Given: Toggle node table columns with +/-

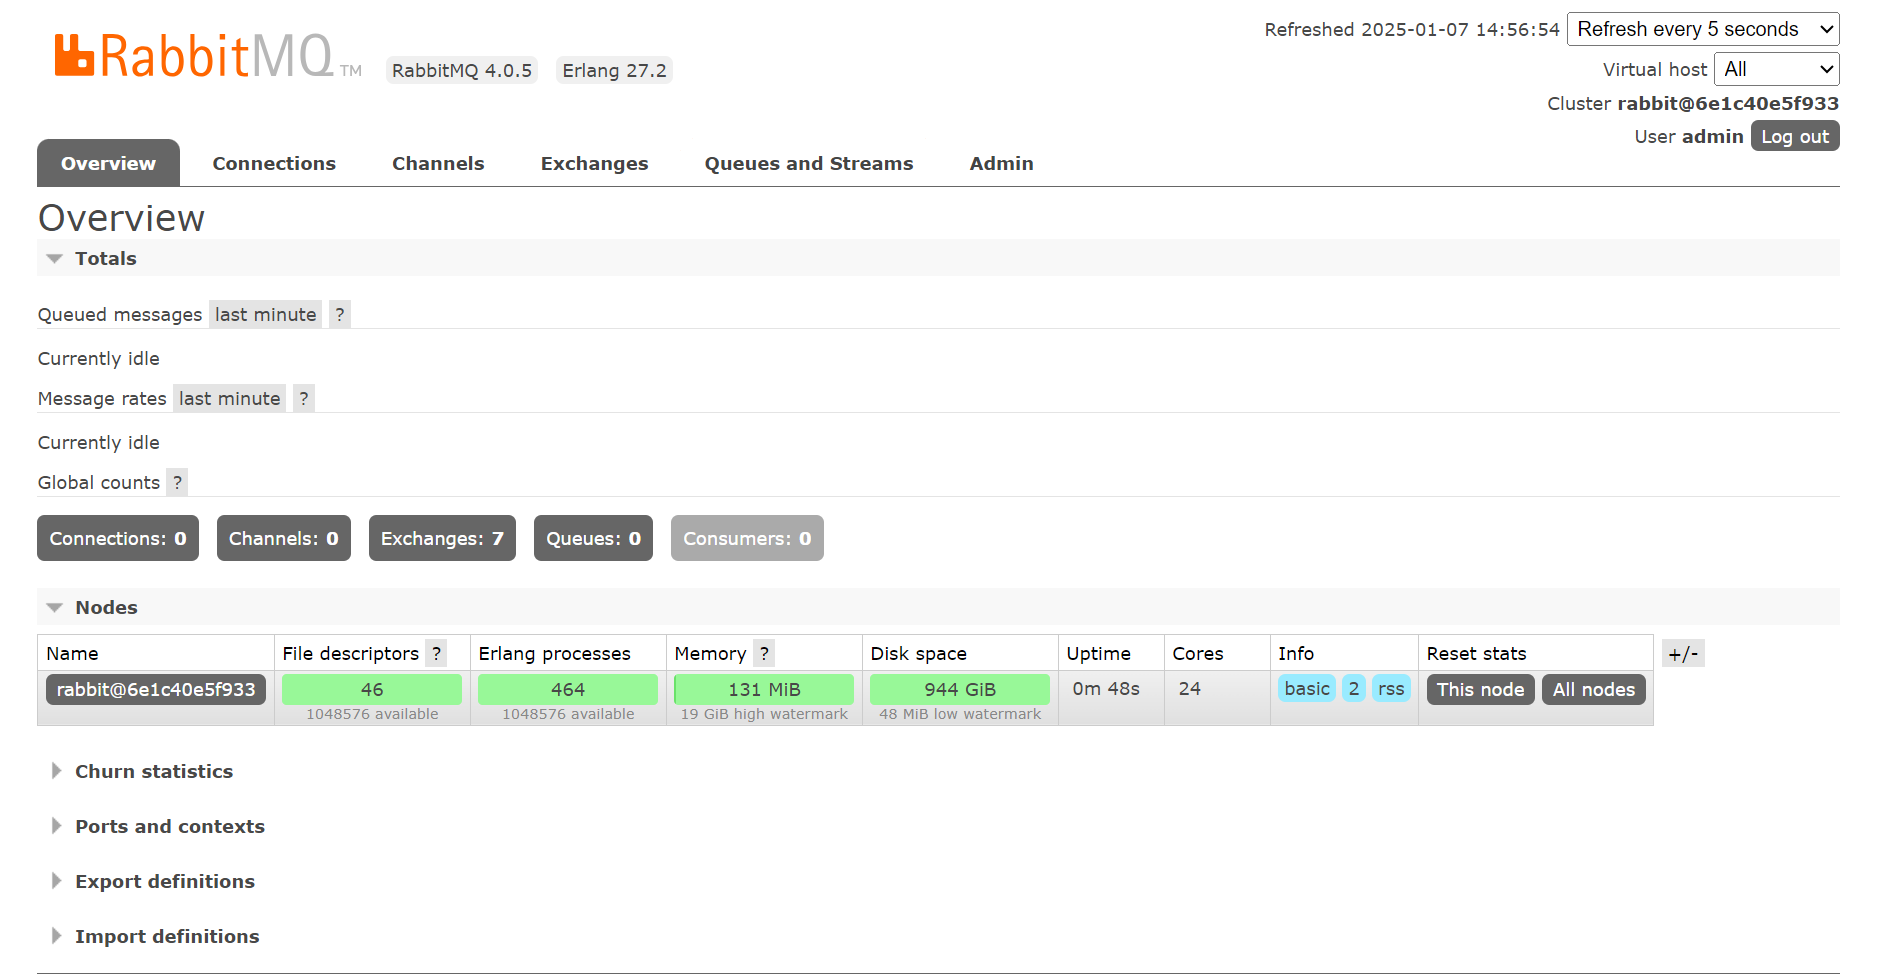Looking at the screenshot, I should [1683, 653].
